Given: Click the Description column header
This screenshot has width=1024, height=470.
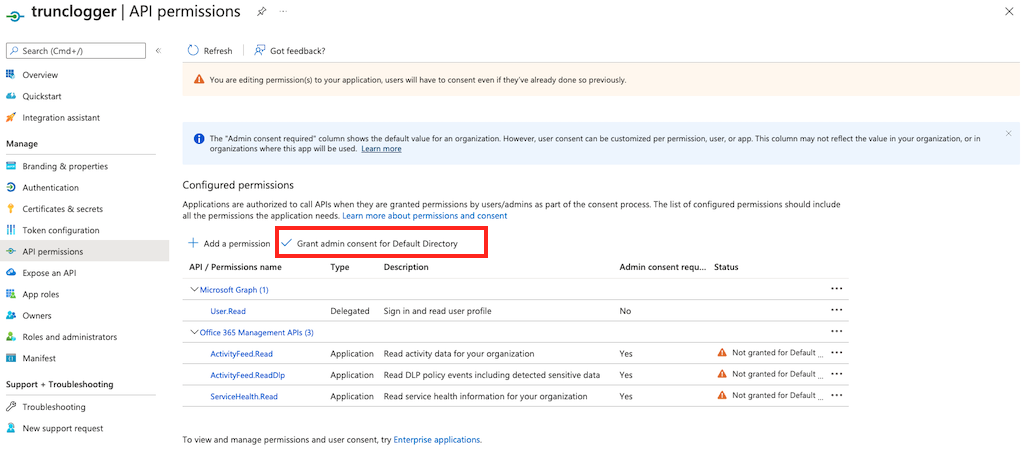Looking at the screenshot, I should tap(406, 267).
